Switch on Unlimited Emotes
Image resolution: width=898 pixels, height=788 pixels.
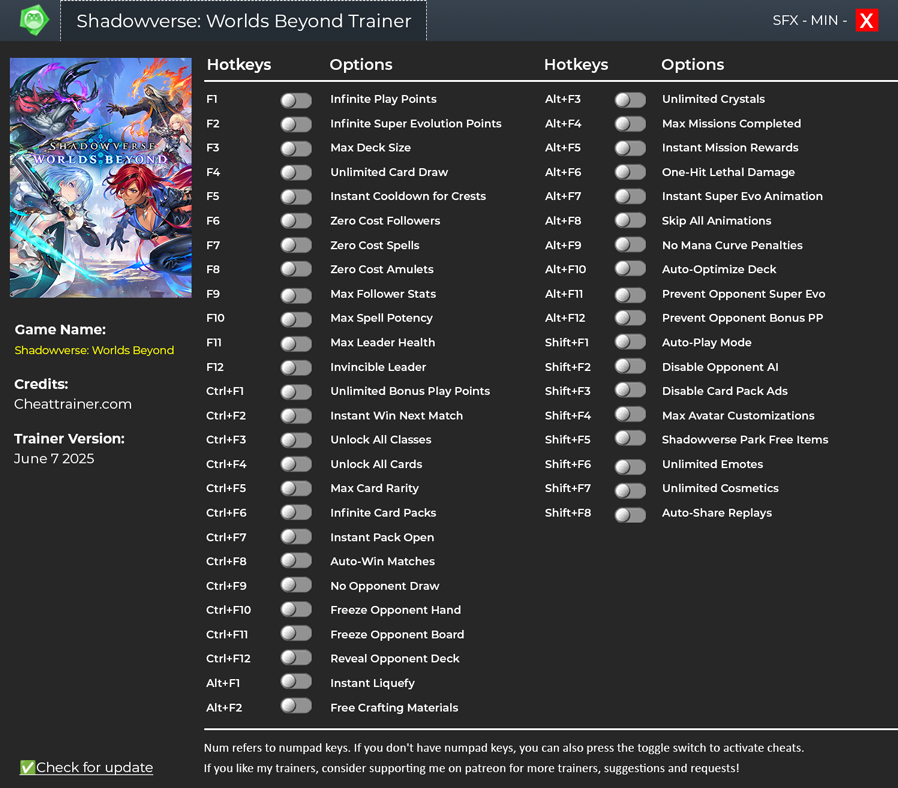(630, 466)
